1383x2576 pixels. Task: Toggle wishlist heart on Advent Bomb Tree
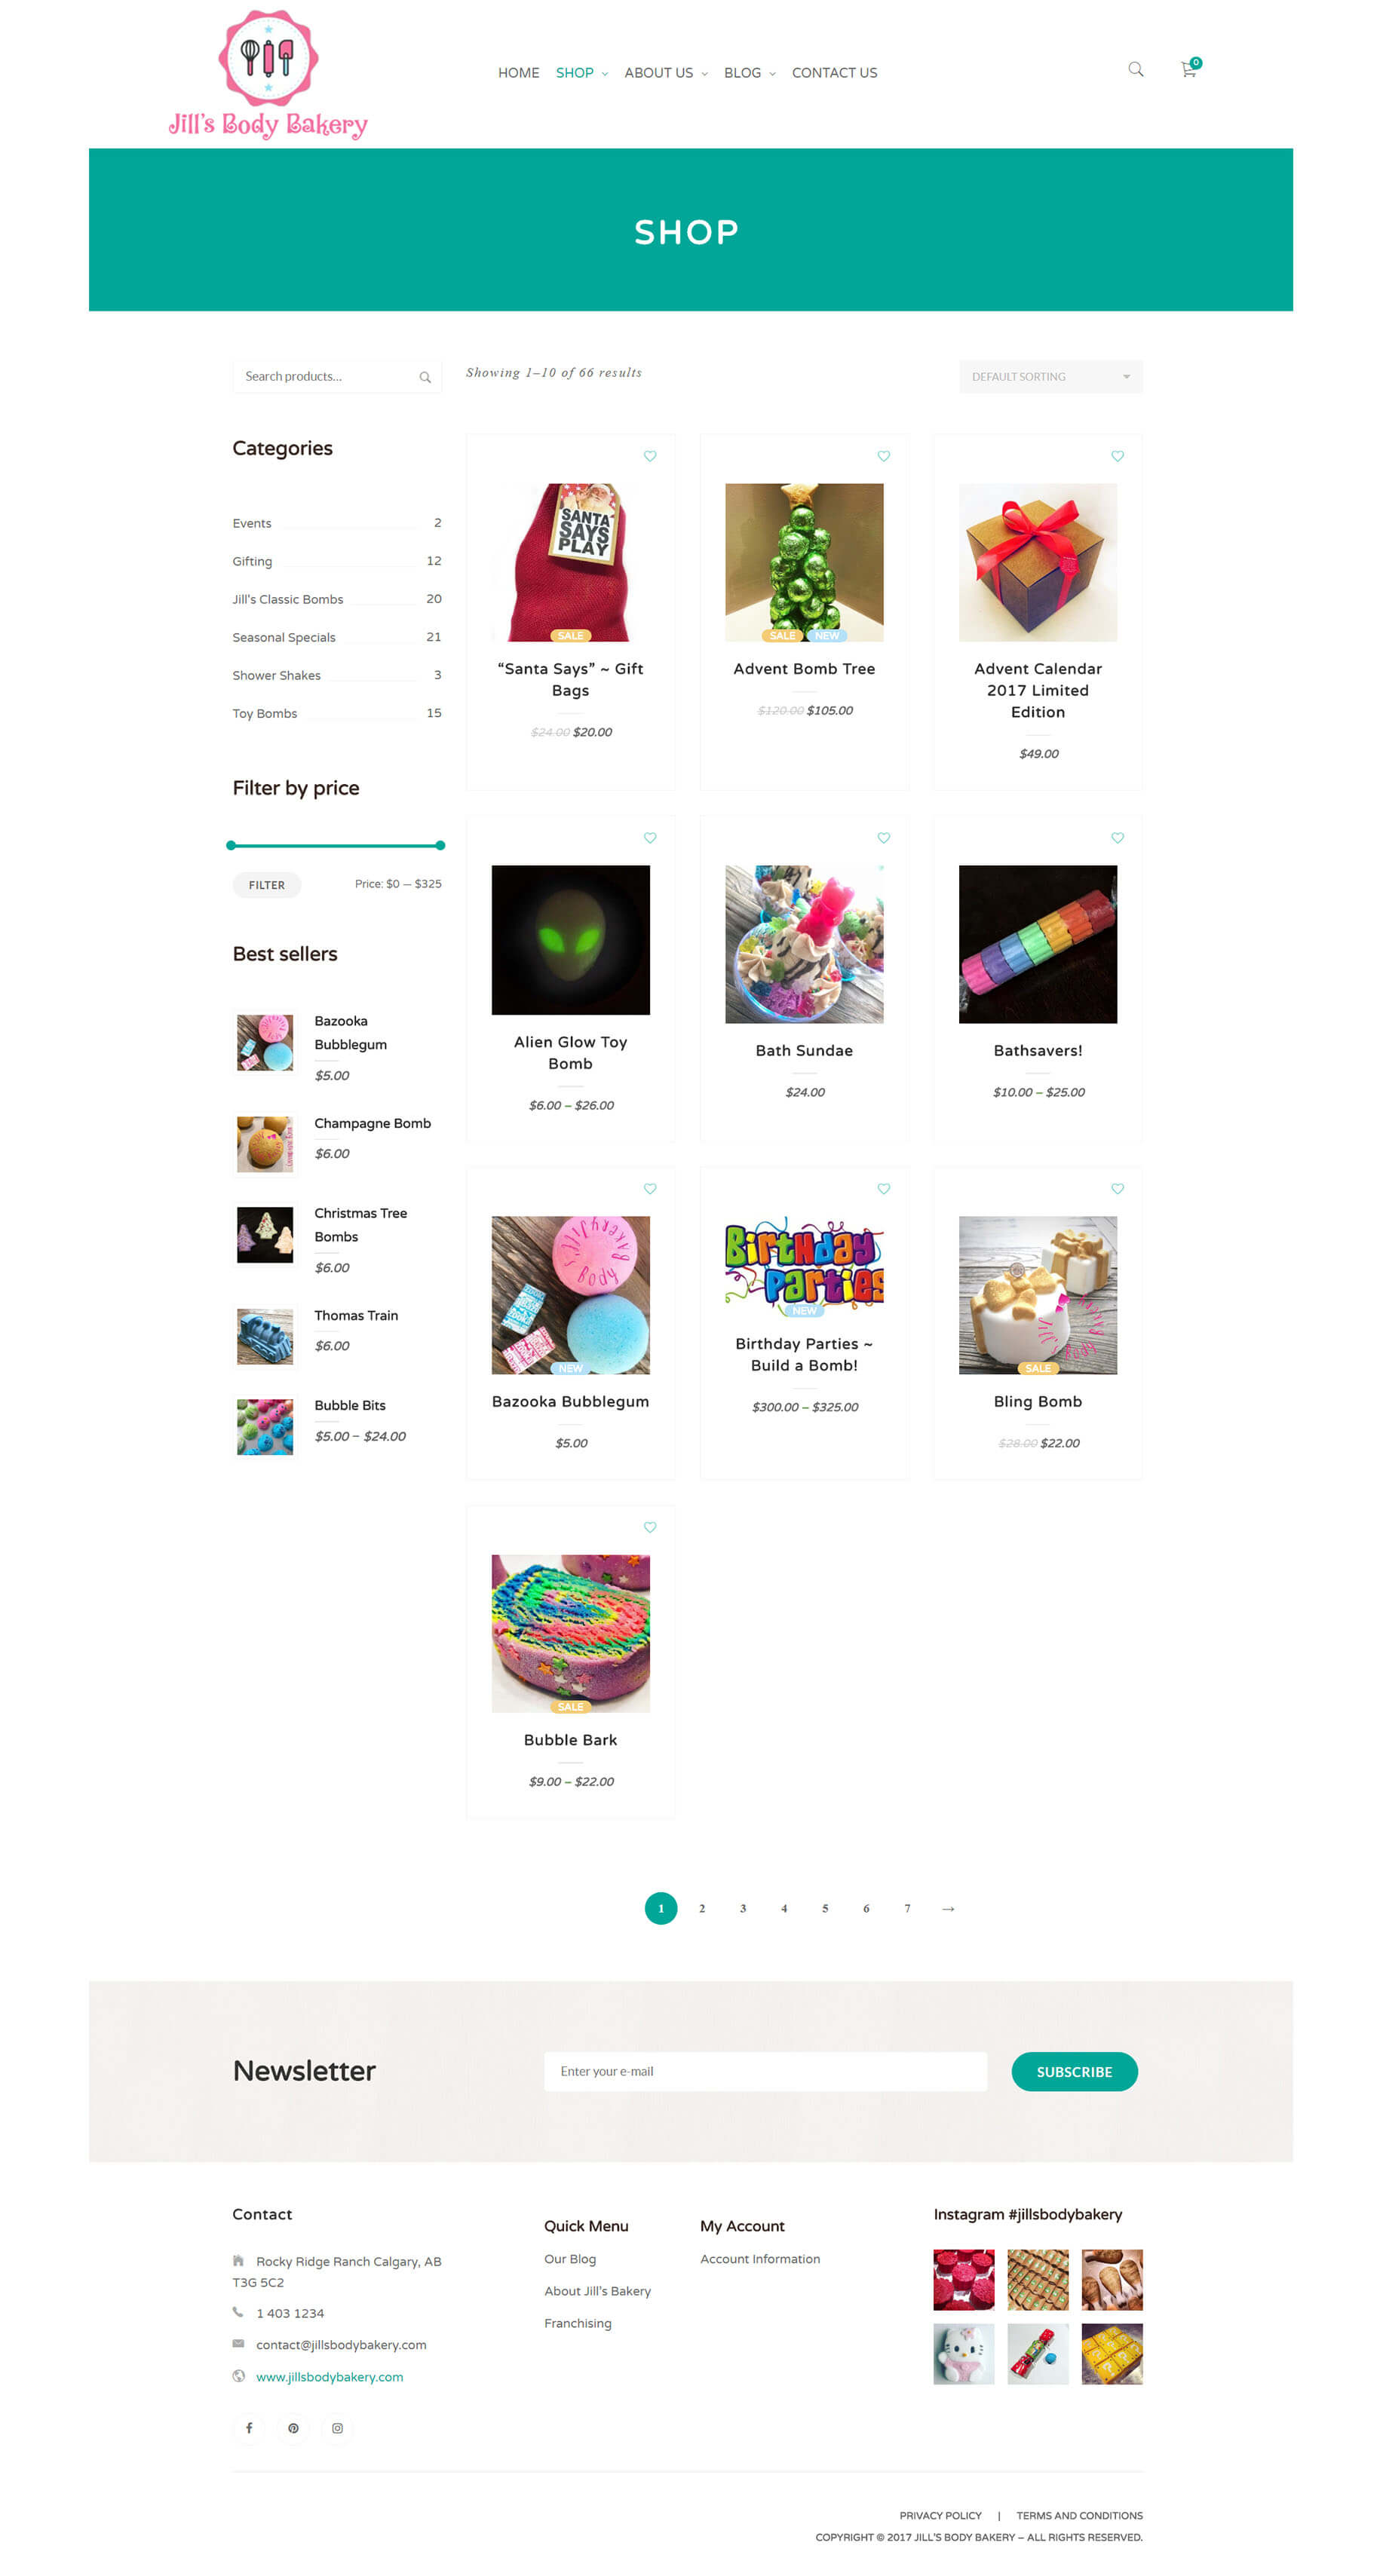point(883,456)
